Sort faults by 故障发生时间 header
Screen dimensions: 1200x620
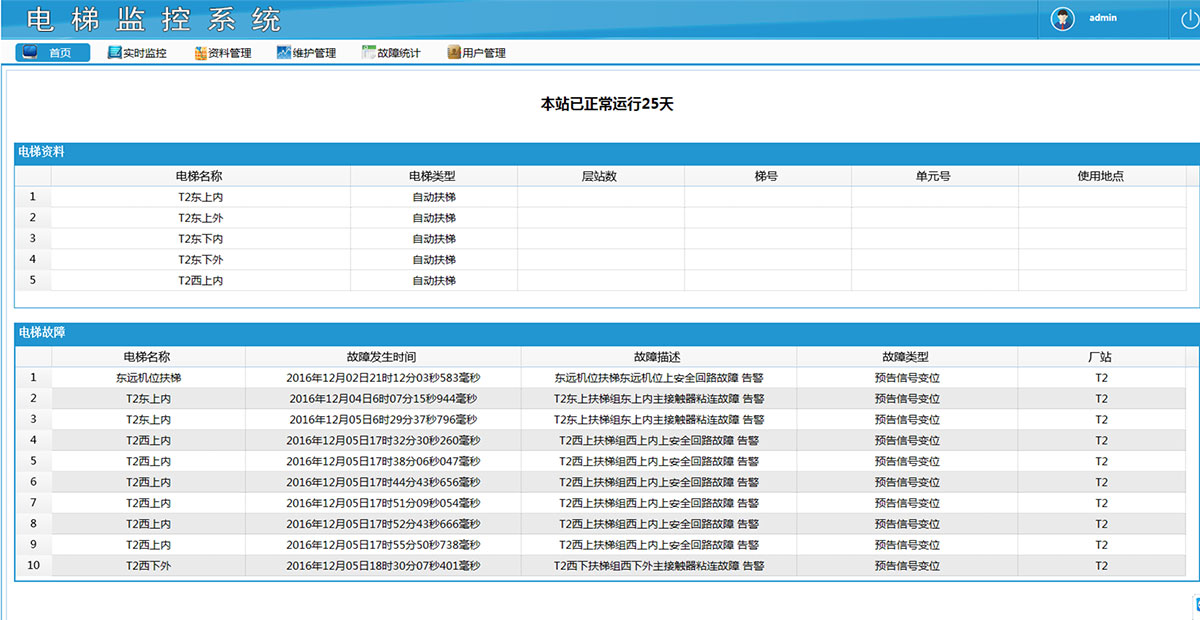(x=381, y=357)
